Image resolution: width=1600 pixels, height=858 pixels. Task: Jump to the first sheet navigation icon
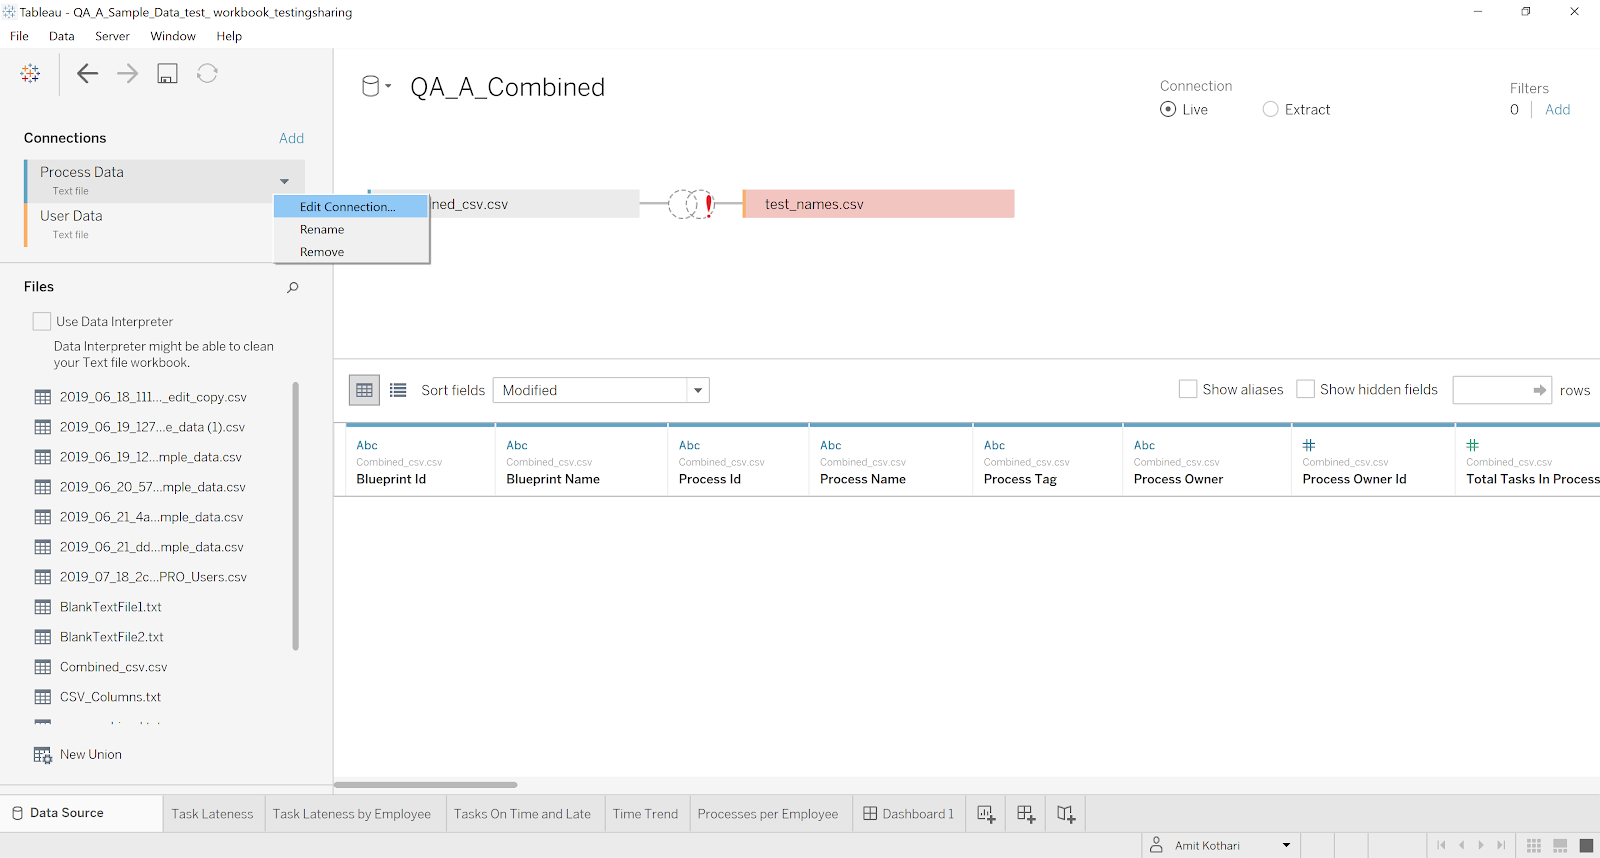[1441, 845]
